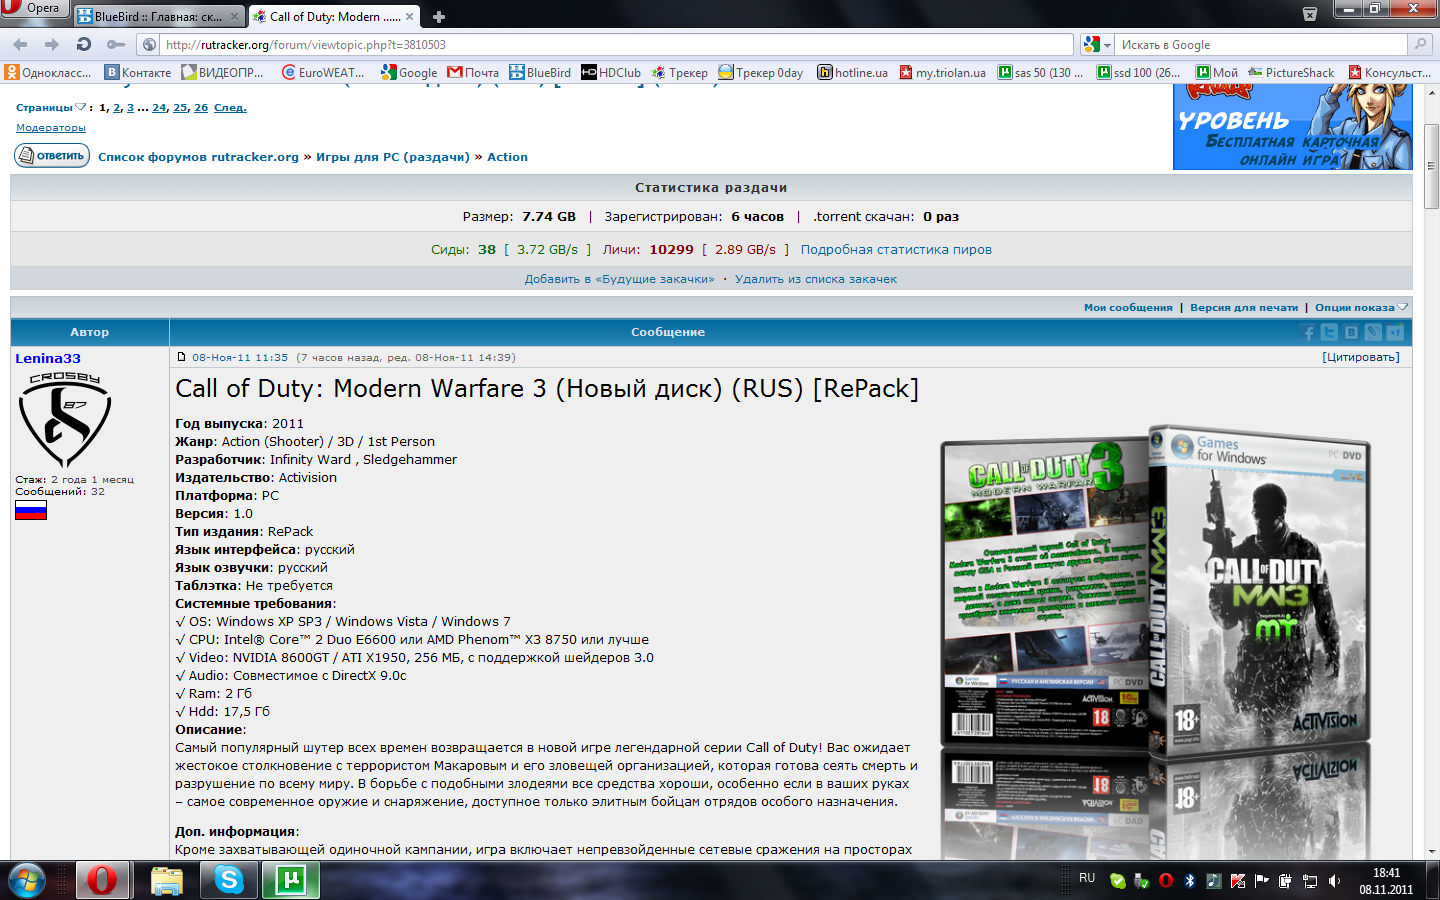
Task: Click Bluetooth icon in system tray
Action: coord(1190,881)
